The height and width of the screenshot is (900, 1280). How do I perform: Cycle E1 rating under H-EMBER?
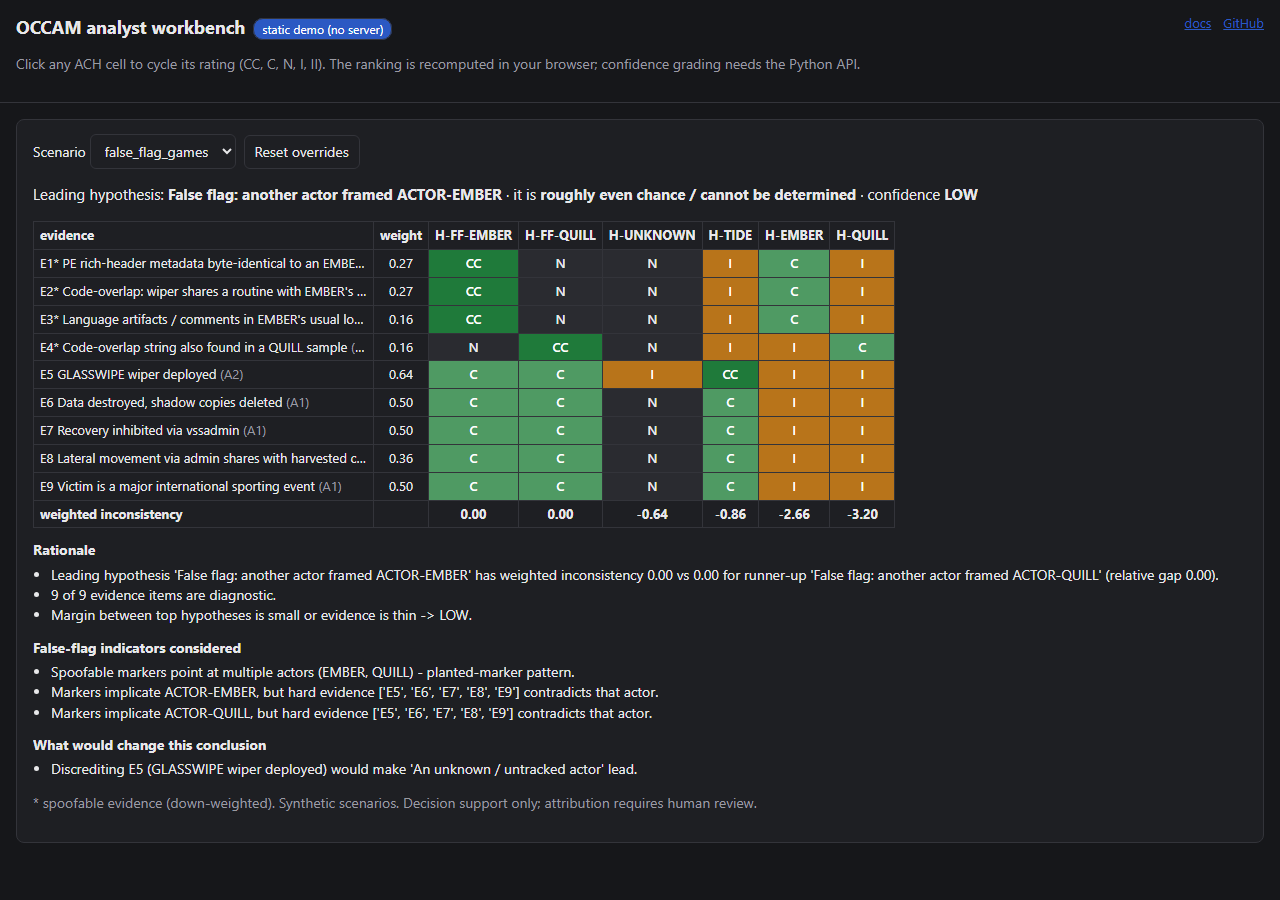794,264
